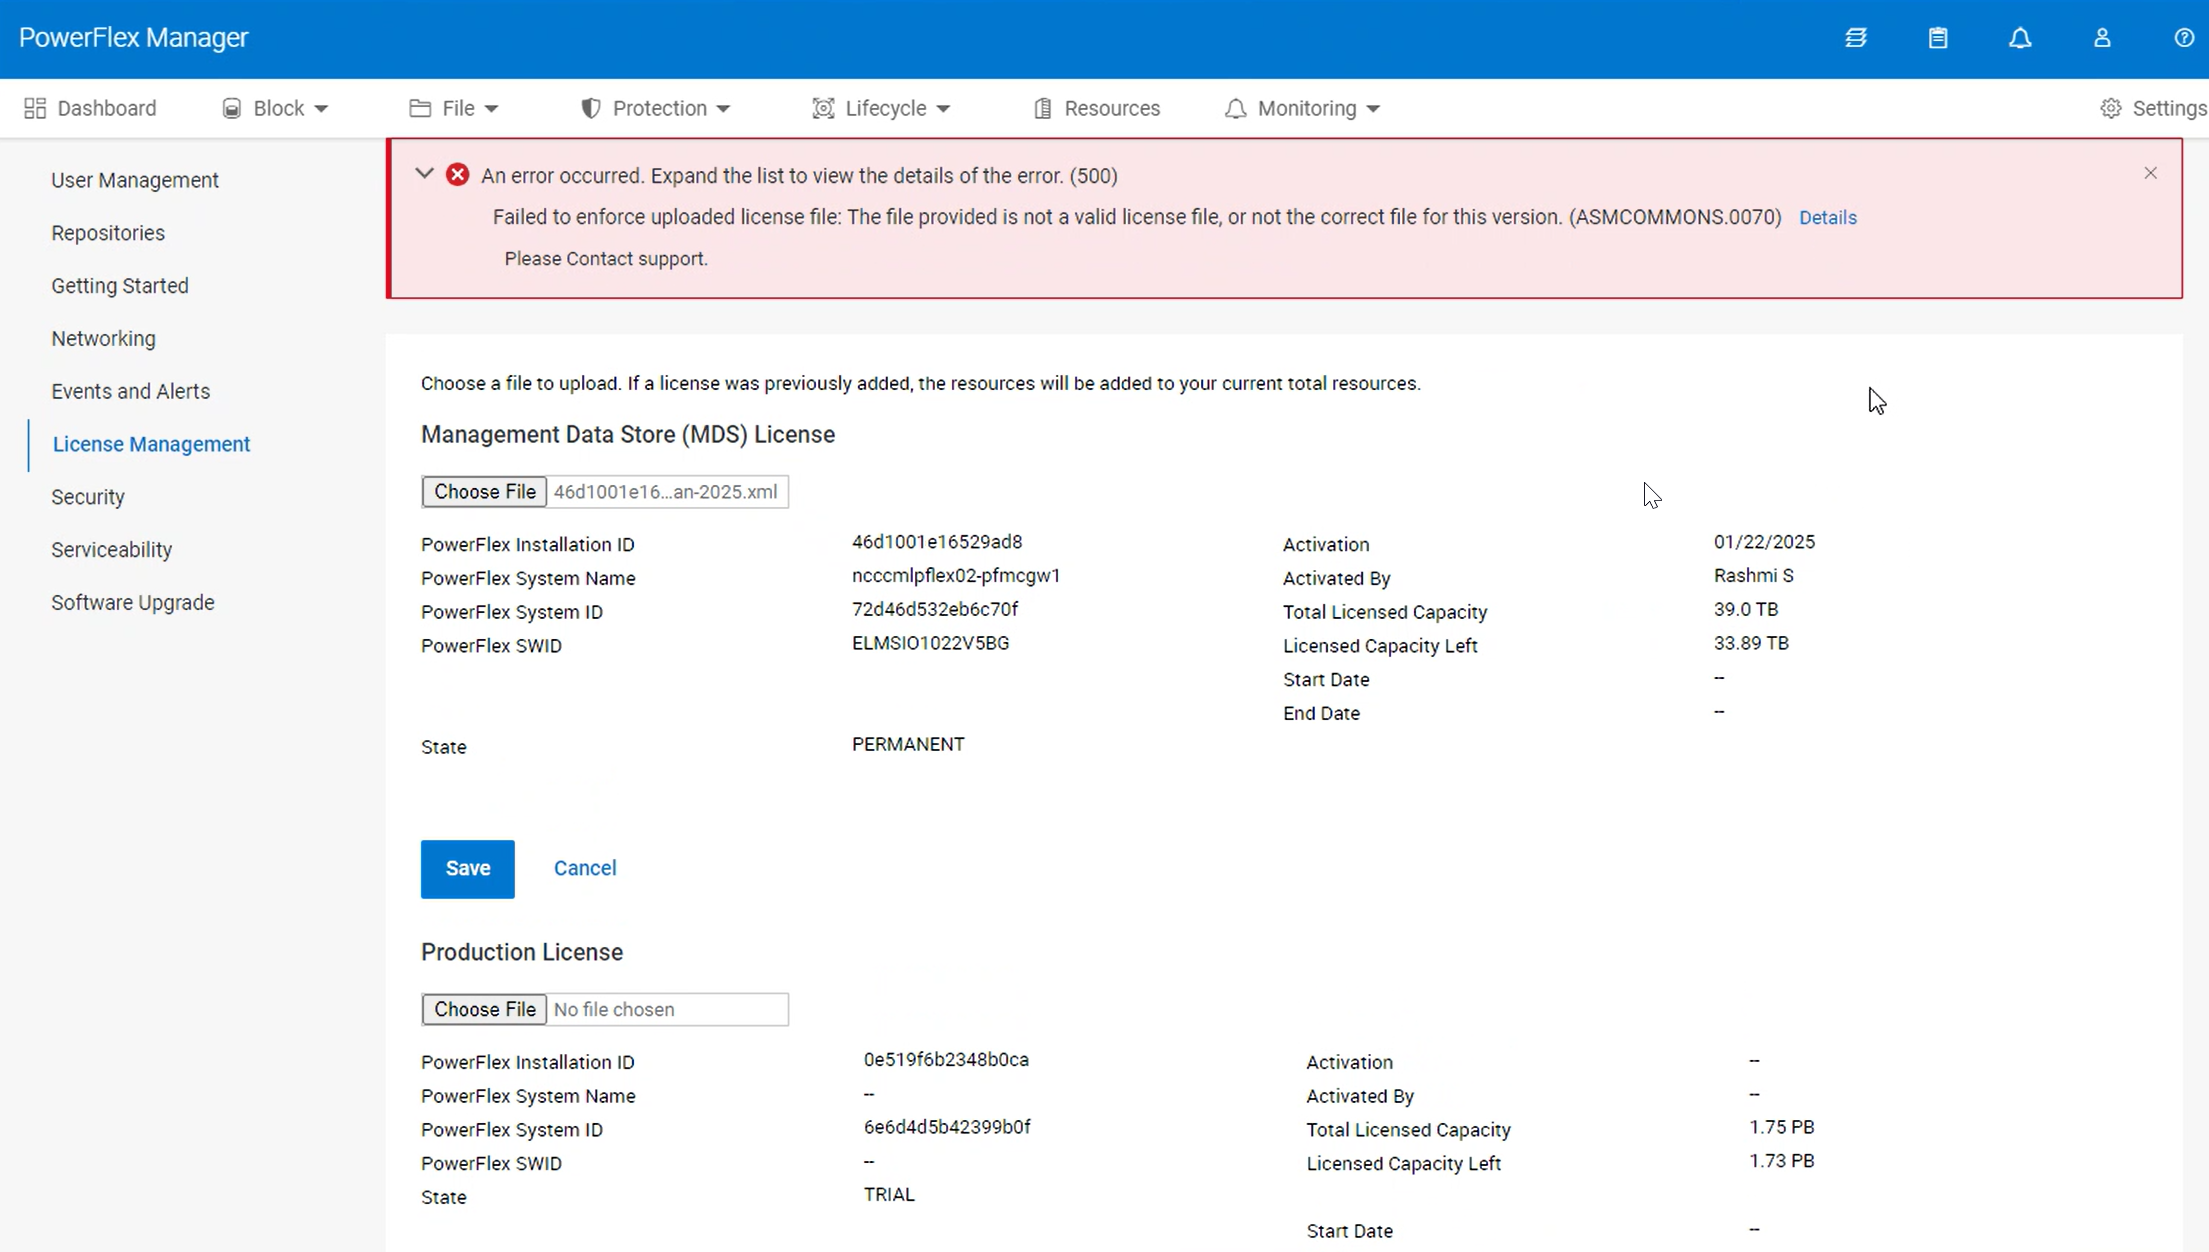The image size is (2209, 1252).
Task: Click the clipboard tasks icon in header
Action: point(1938,38)
